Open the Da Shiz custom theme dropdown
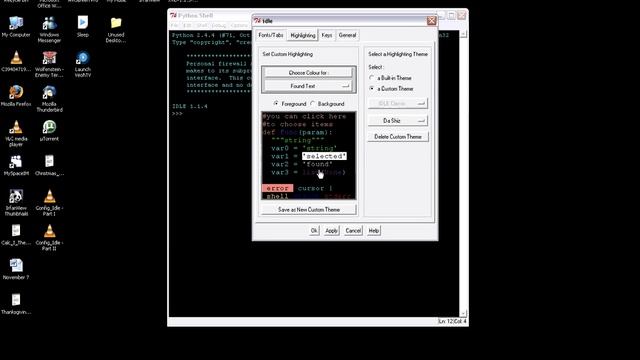This screenshot has width=640, height=360. [397, 120]
